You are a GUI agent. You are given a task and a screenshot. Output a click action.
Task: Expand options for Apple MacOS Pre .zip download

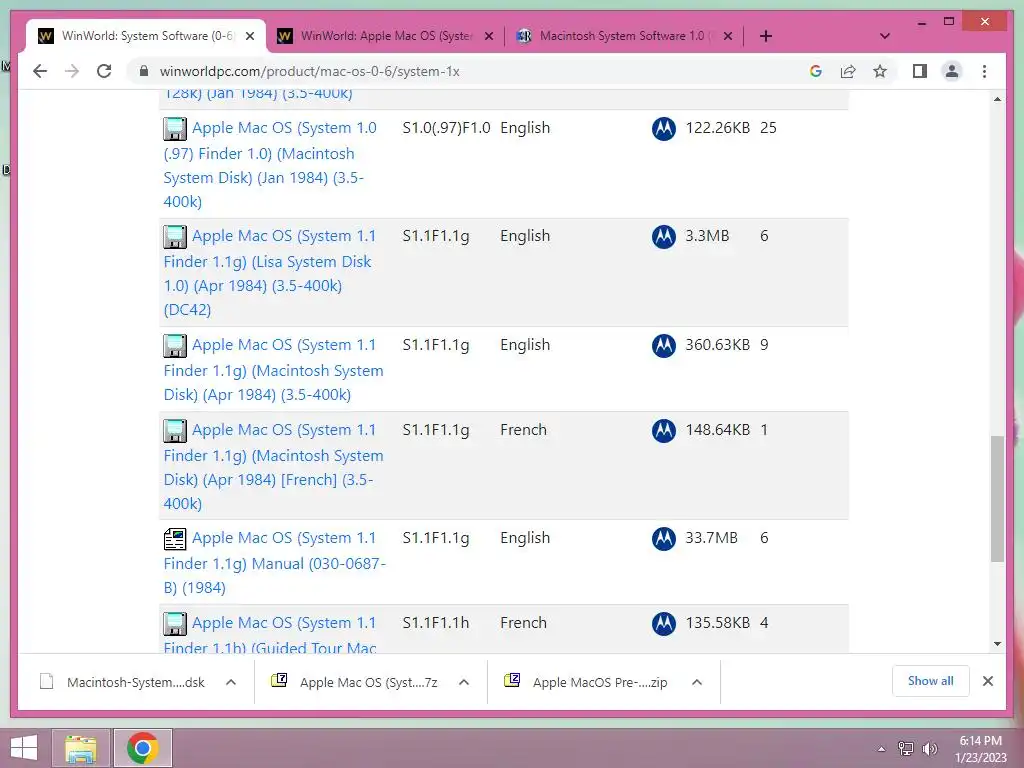pos(697,682)
